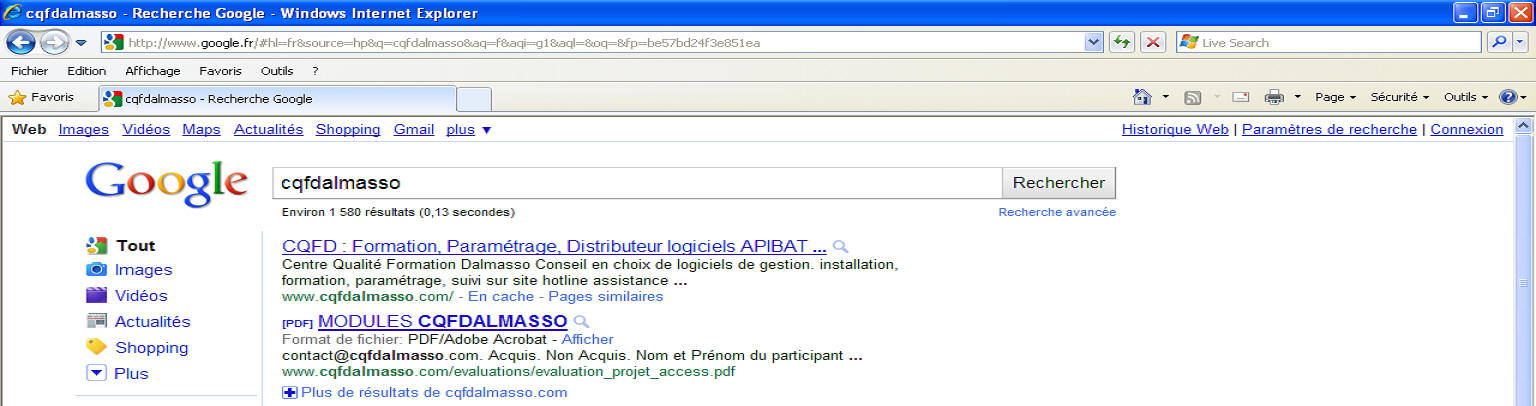Refresh the page with green arrows icon

[x=1122, y=43]
